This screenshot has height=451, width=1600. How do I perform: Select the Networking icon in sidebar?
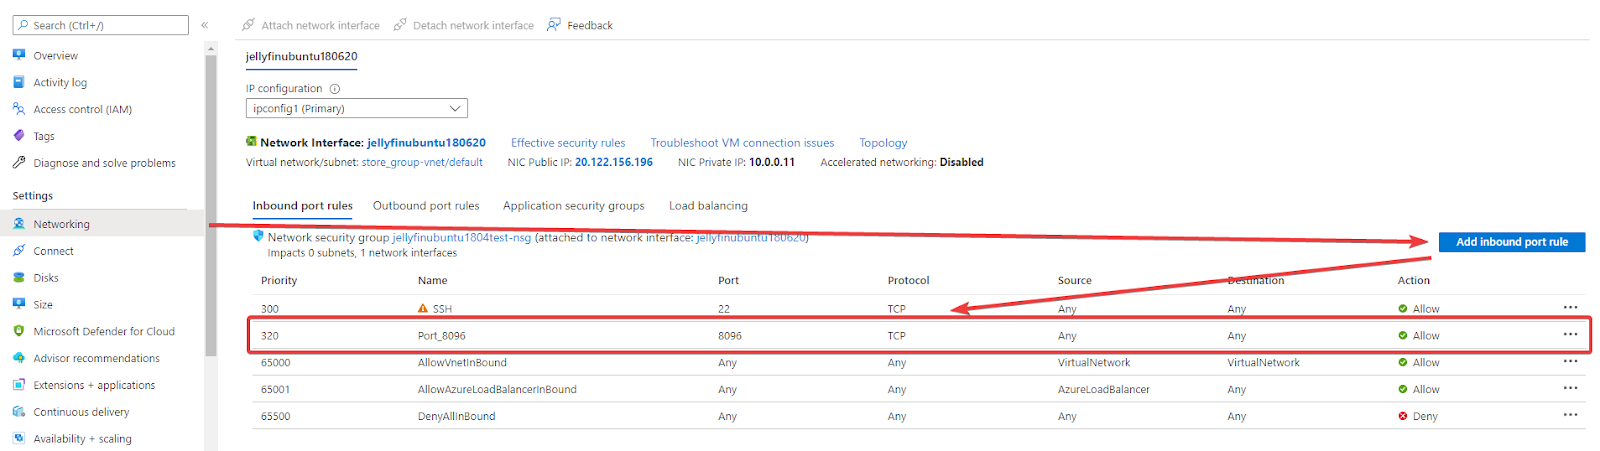coord(19,224)
